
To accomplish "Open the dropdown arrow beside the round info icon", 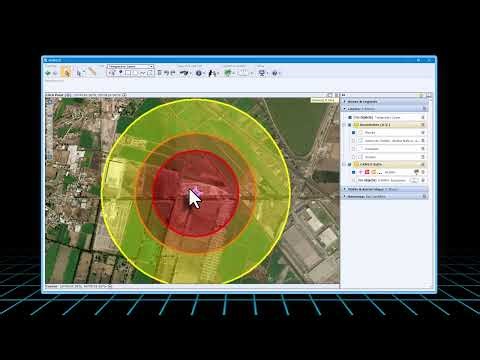I will pyautogui.click(x=204, y=73).
